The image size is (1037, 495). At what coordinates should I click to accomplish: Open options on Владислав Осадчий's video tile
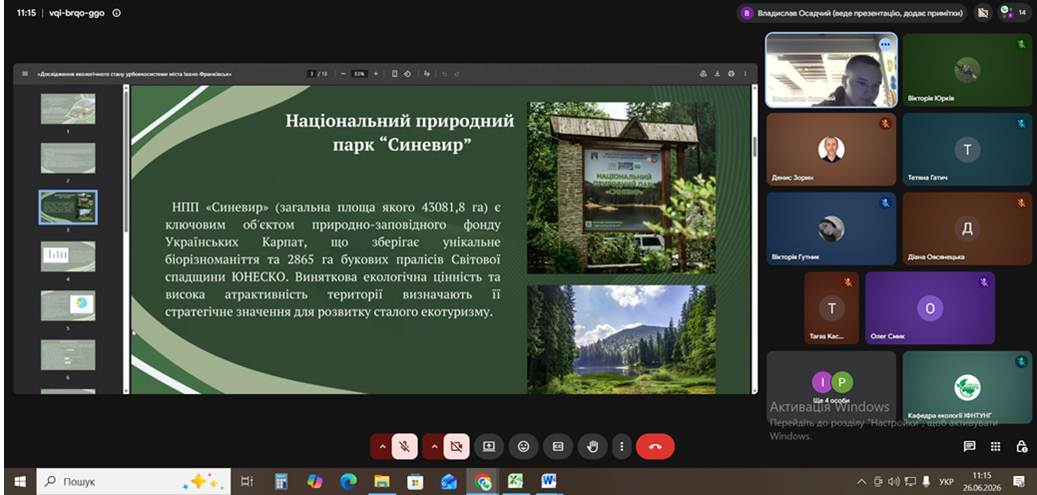pos(885,44)
